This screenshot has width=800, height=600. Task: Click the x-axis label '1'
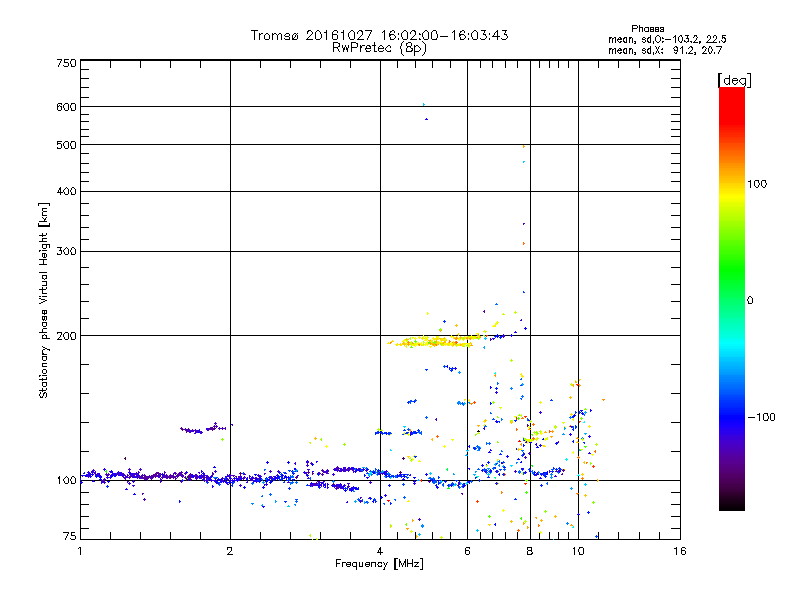tap(80, 551)
